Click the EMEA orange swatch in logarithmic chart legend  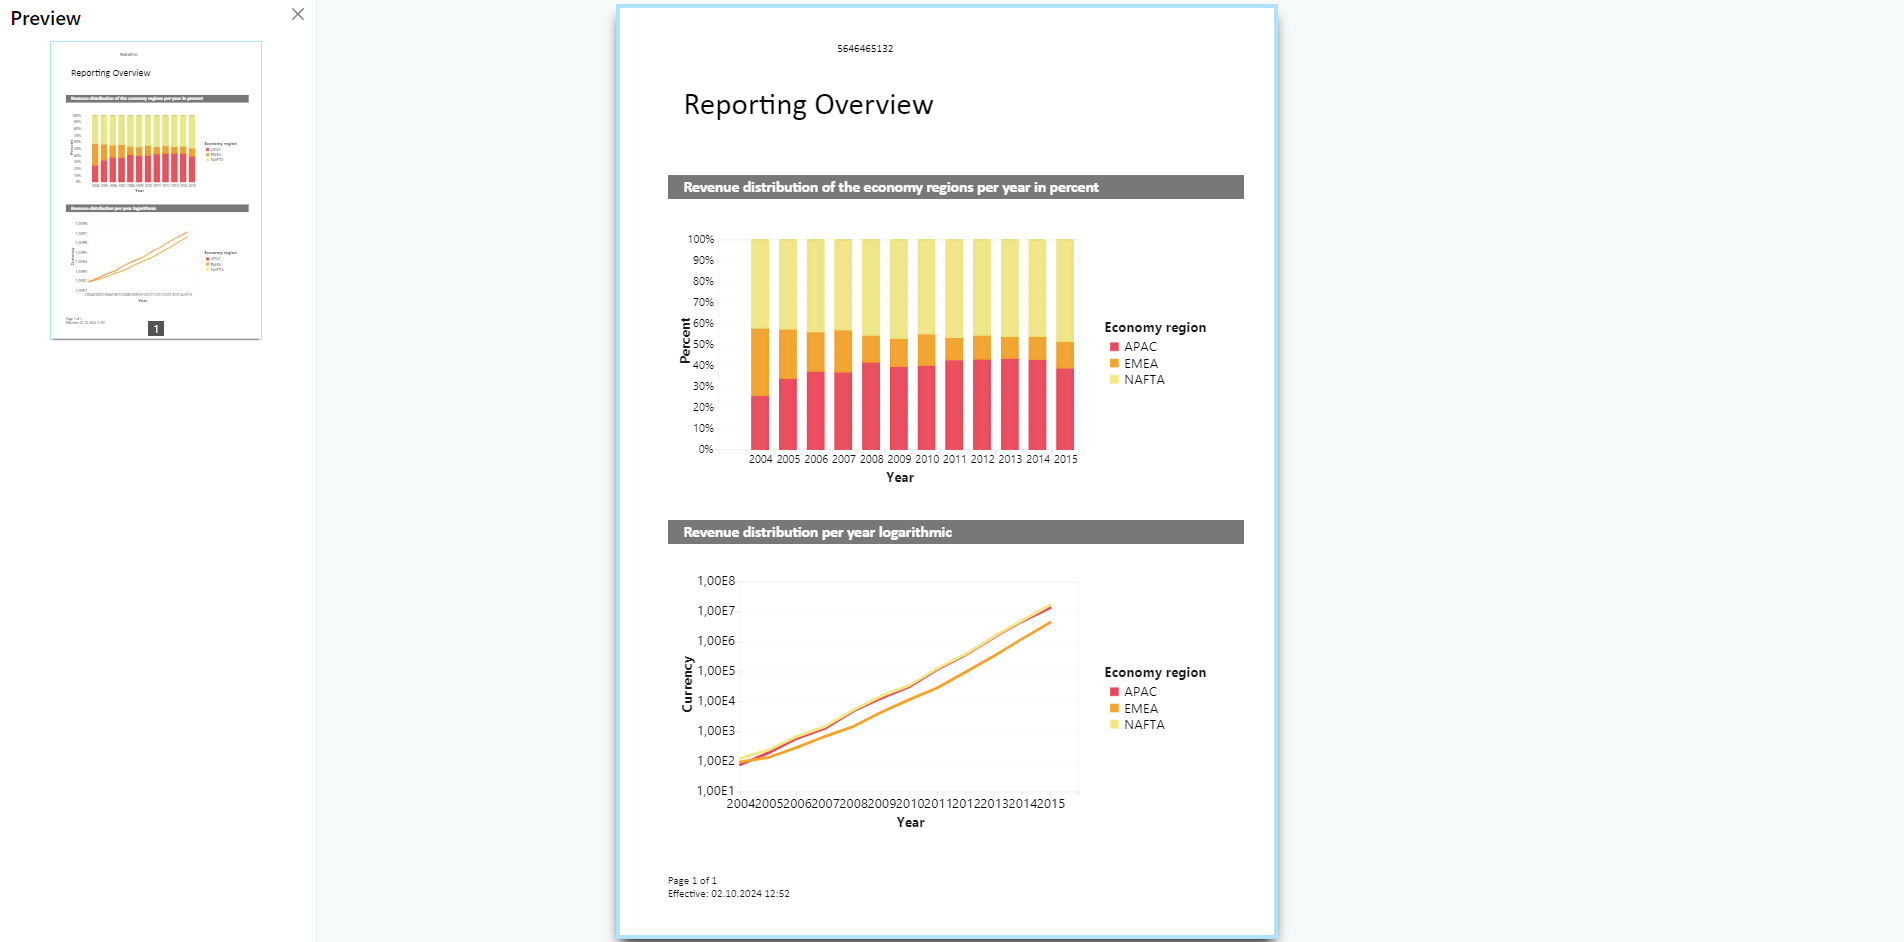1114,709
